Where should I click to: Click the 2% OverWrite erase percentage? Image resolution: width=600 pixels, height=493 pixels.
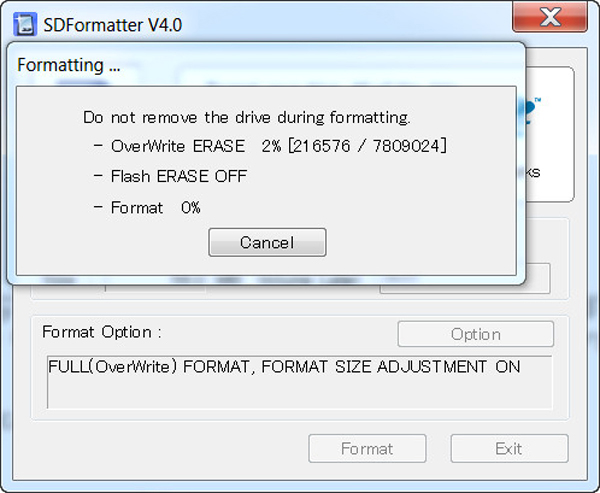coord(271,146)
